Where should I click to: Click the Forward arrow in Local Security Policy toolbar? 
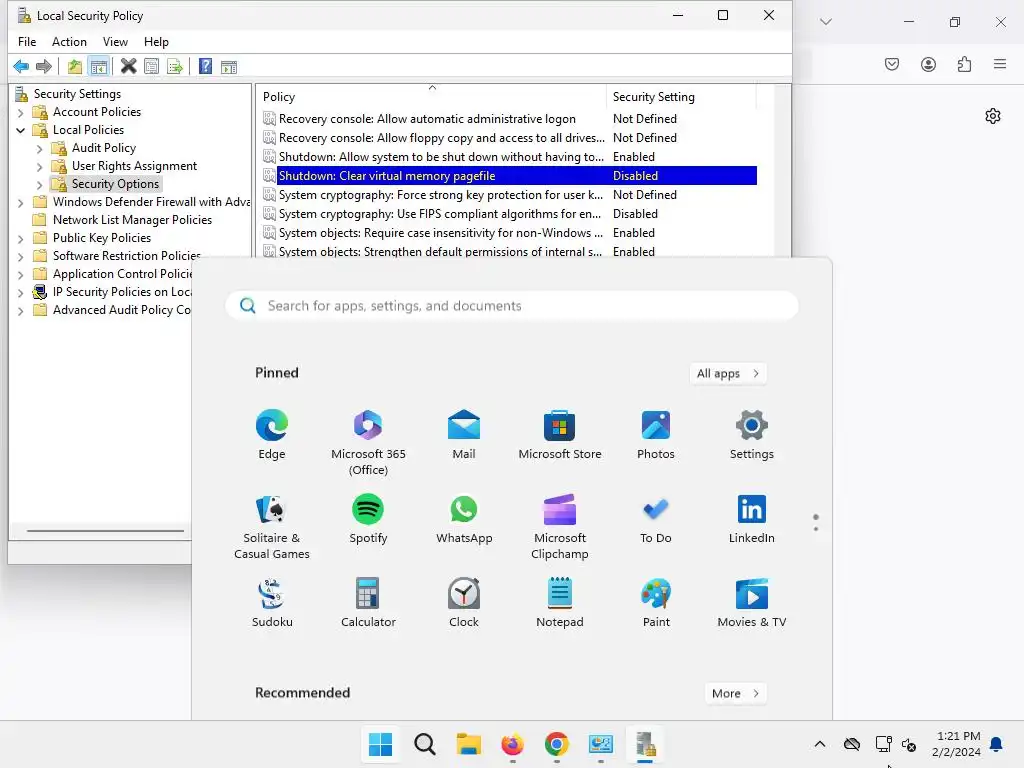[44, 67]
